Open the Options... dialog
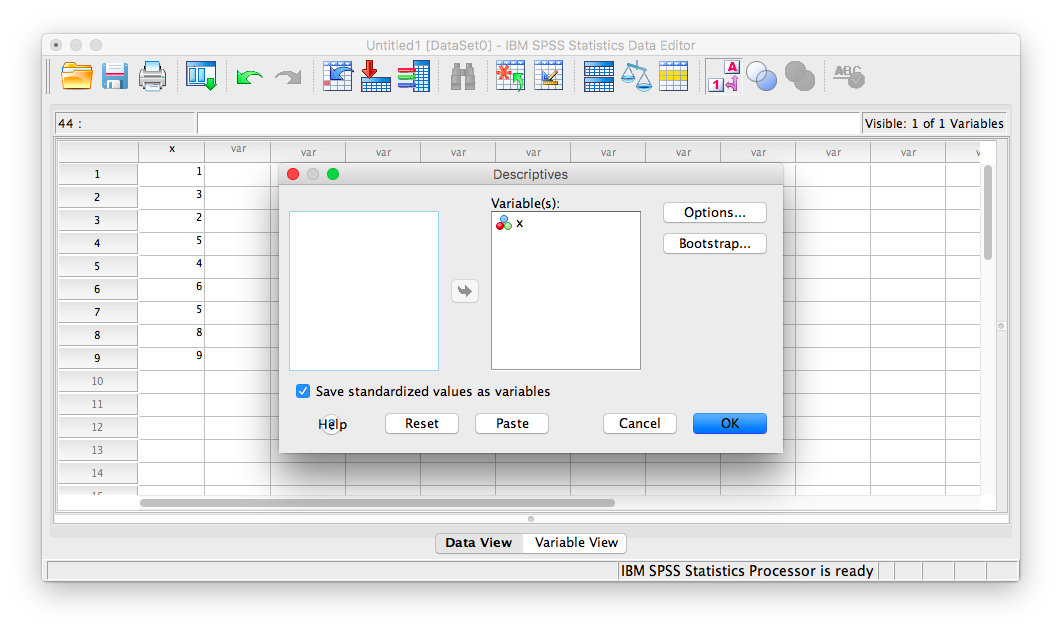Viewport: 1062px width, 632px height. pyautogui.click(x=714, y=212)
